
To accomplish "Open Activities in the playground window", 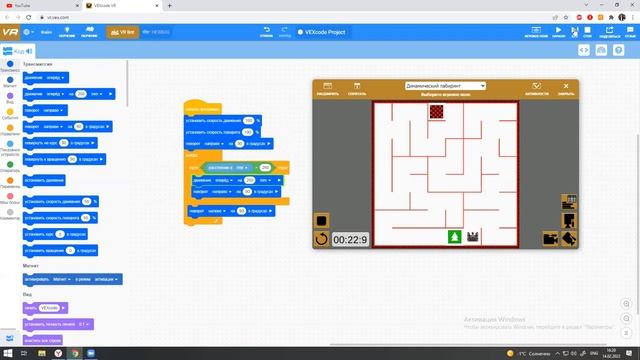I will [536, 89].
